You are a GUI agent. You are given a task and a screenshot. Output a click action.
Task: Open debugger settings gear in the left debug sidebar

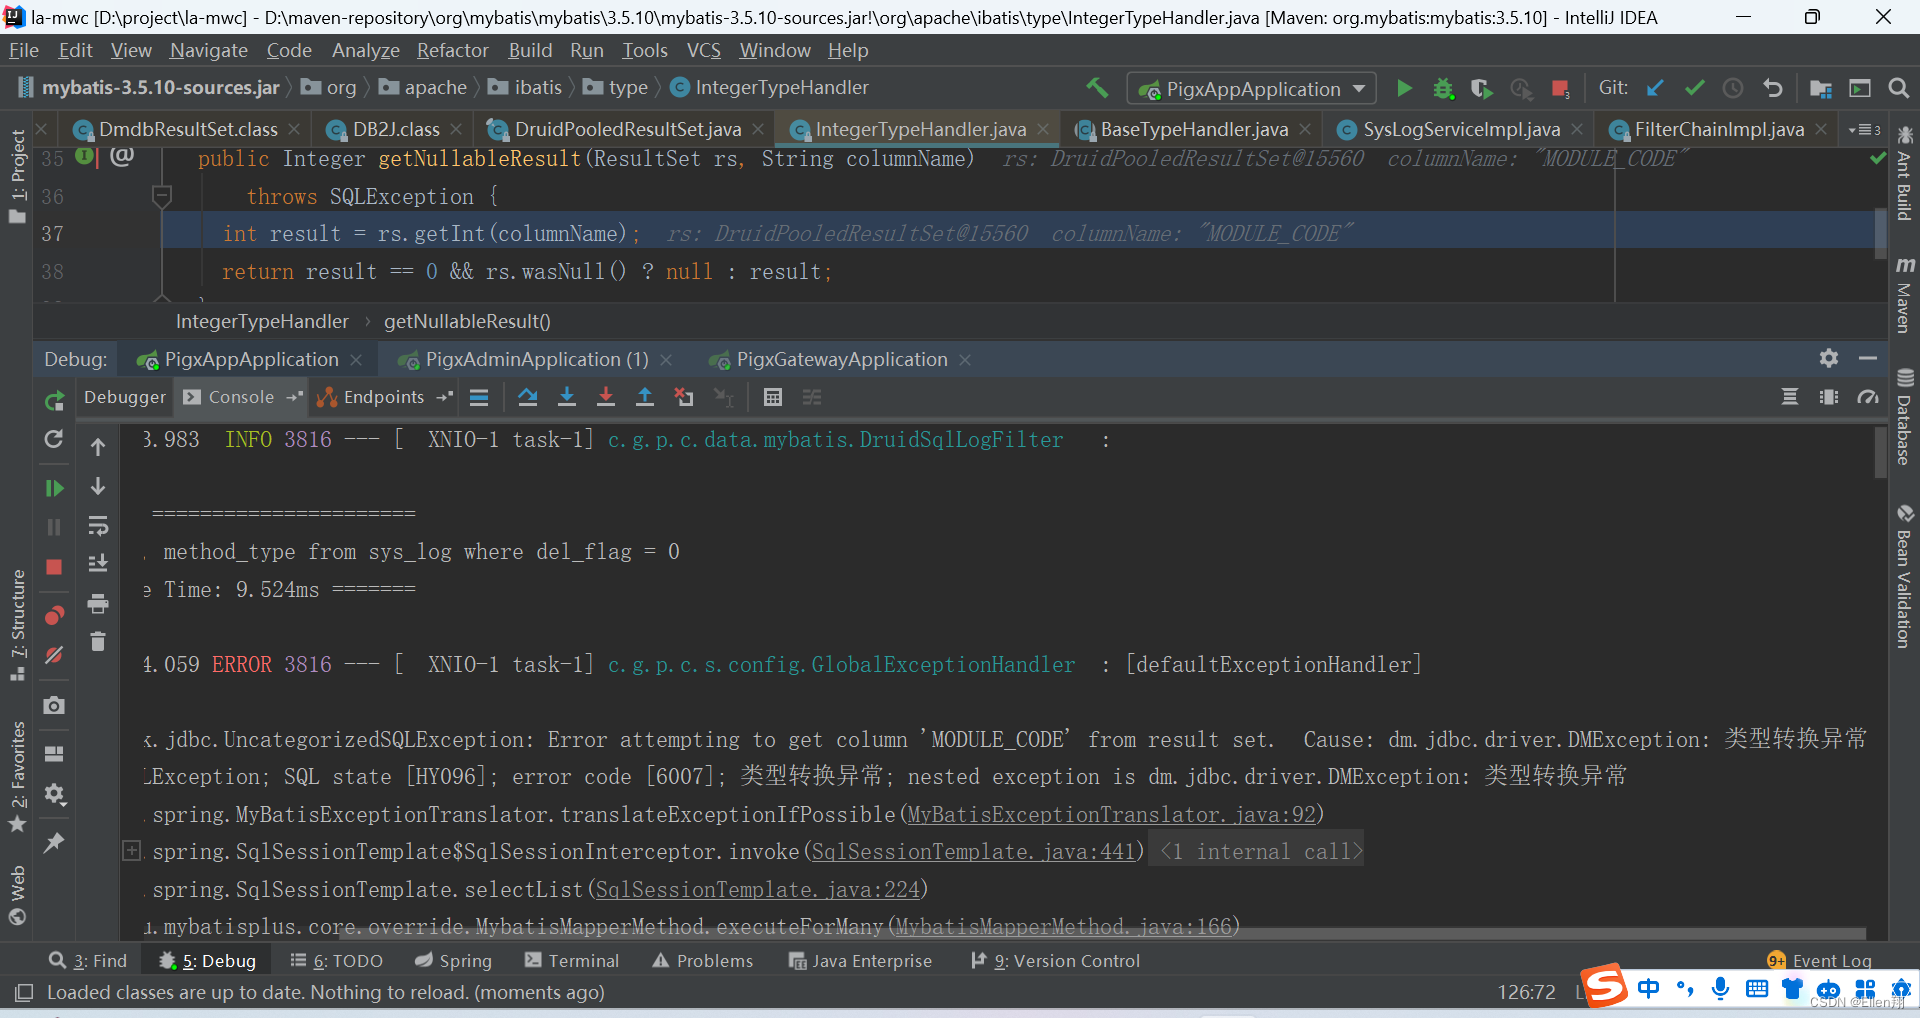[54, 796]
